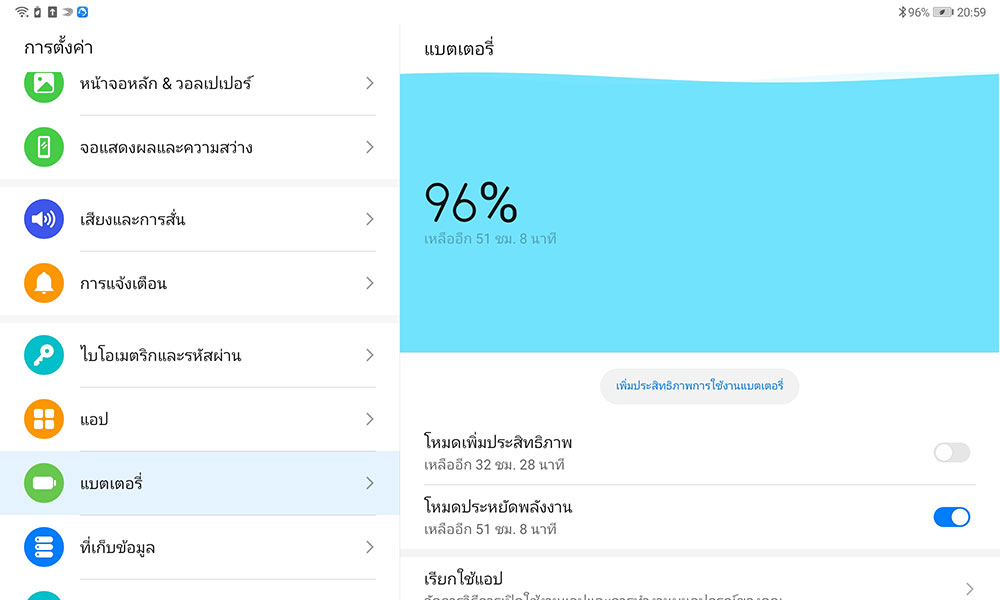Expand the เรียกใช้แอป chevron arrow

point(969,588)
